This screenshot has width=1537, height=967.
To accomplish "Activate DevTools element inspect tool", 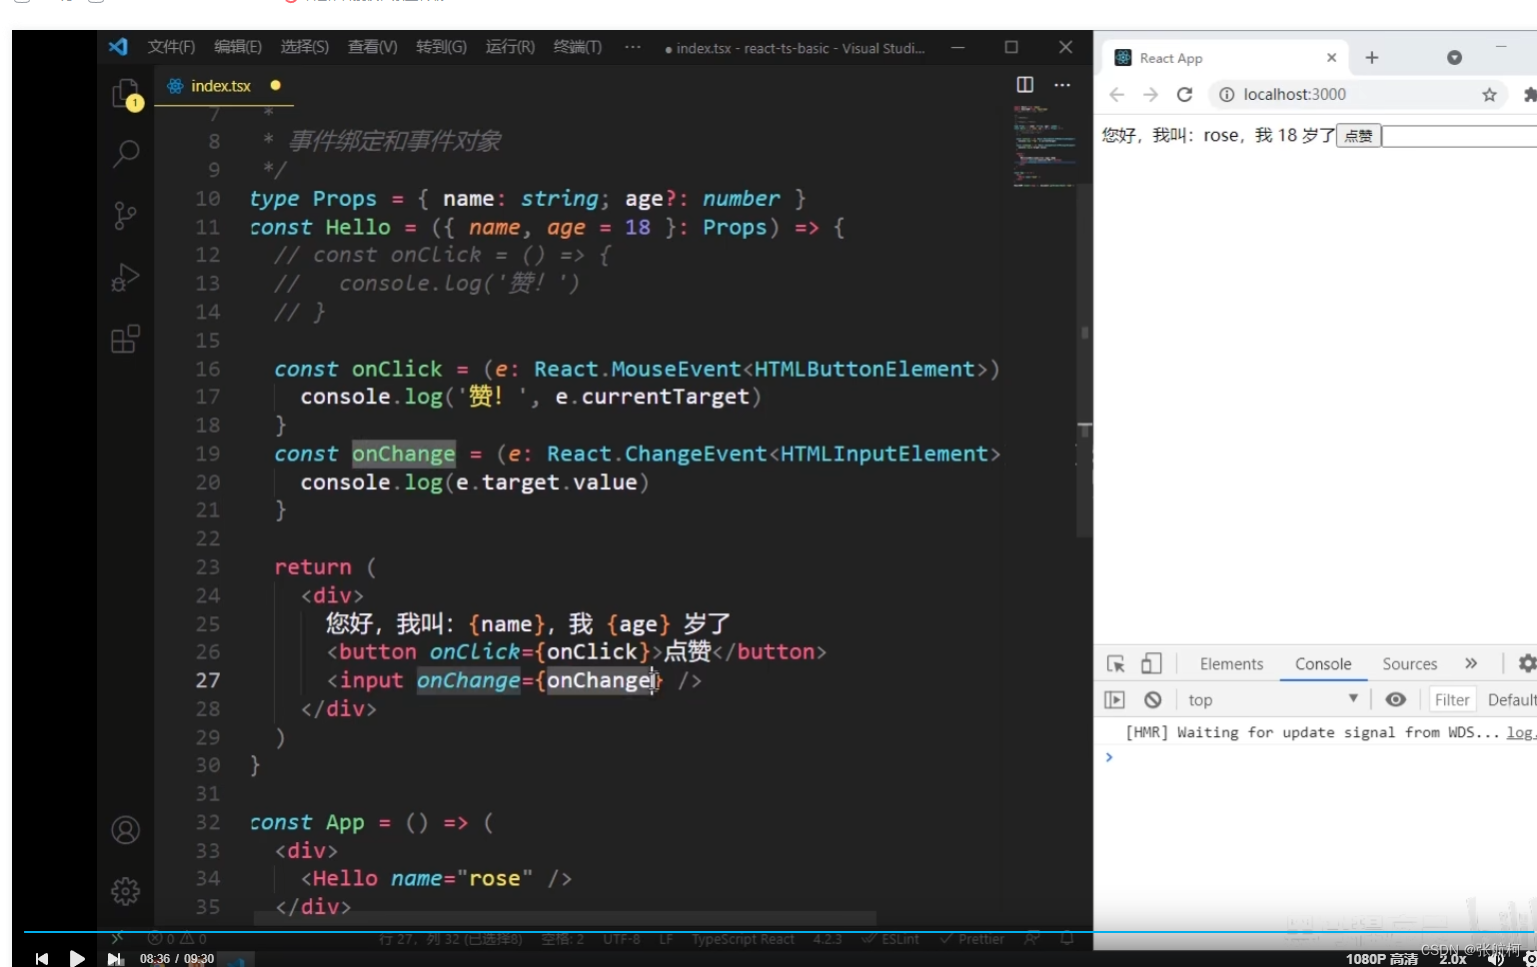I will point(1116,664).
